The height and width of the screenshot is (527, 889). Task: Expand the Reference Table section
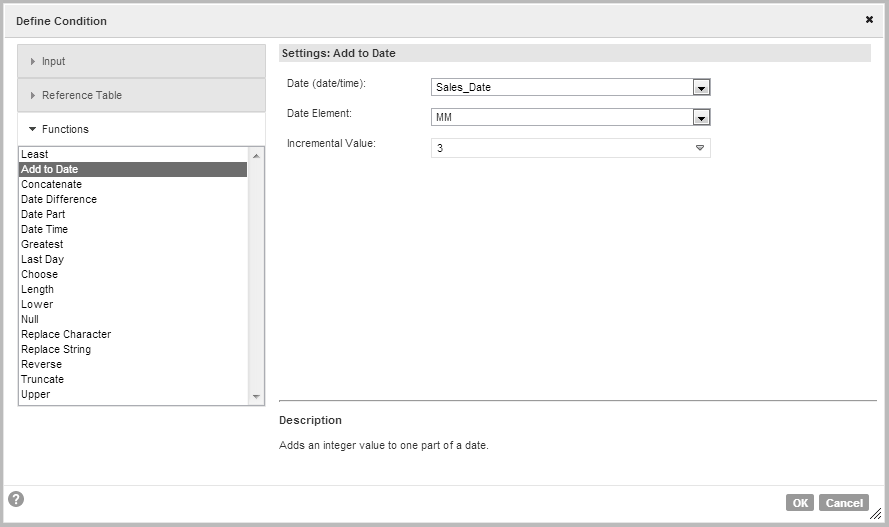[x=141, y=95]
